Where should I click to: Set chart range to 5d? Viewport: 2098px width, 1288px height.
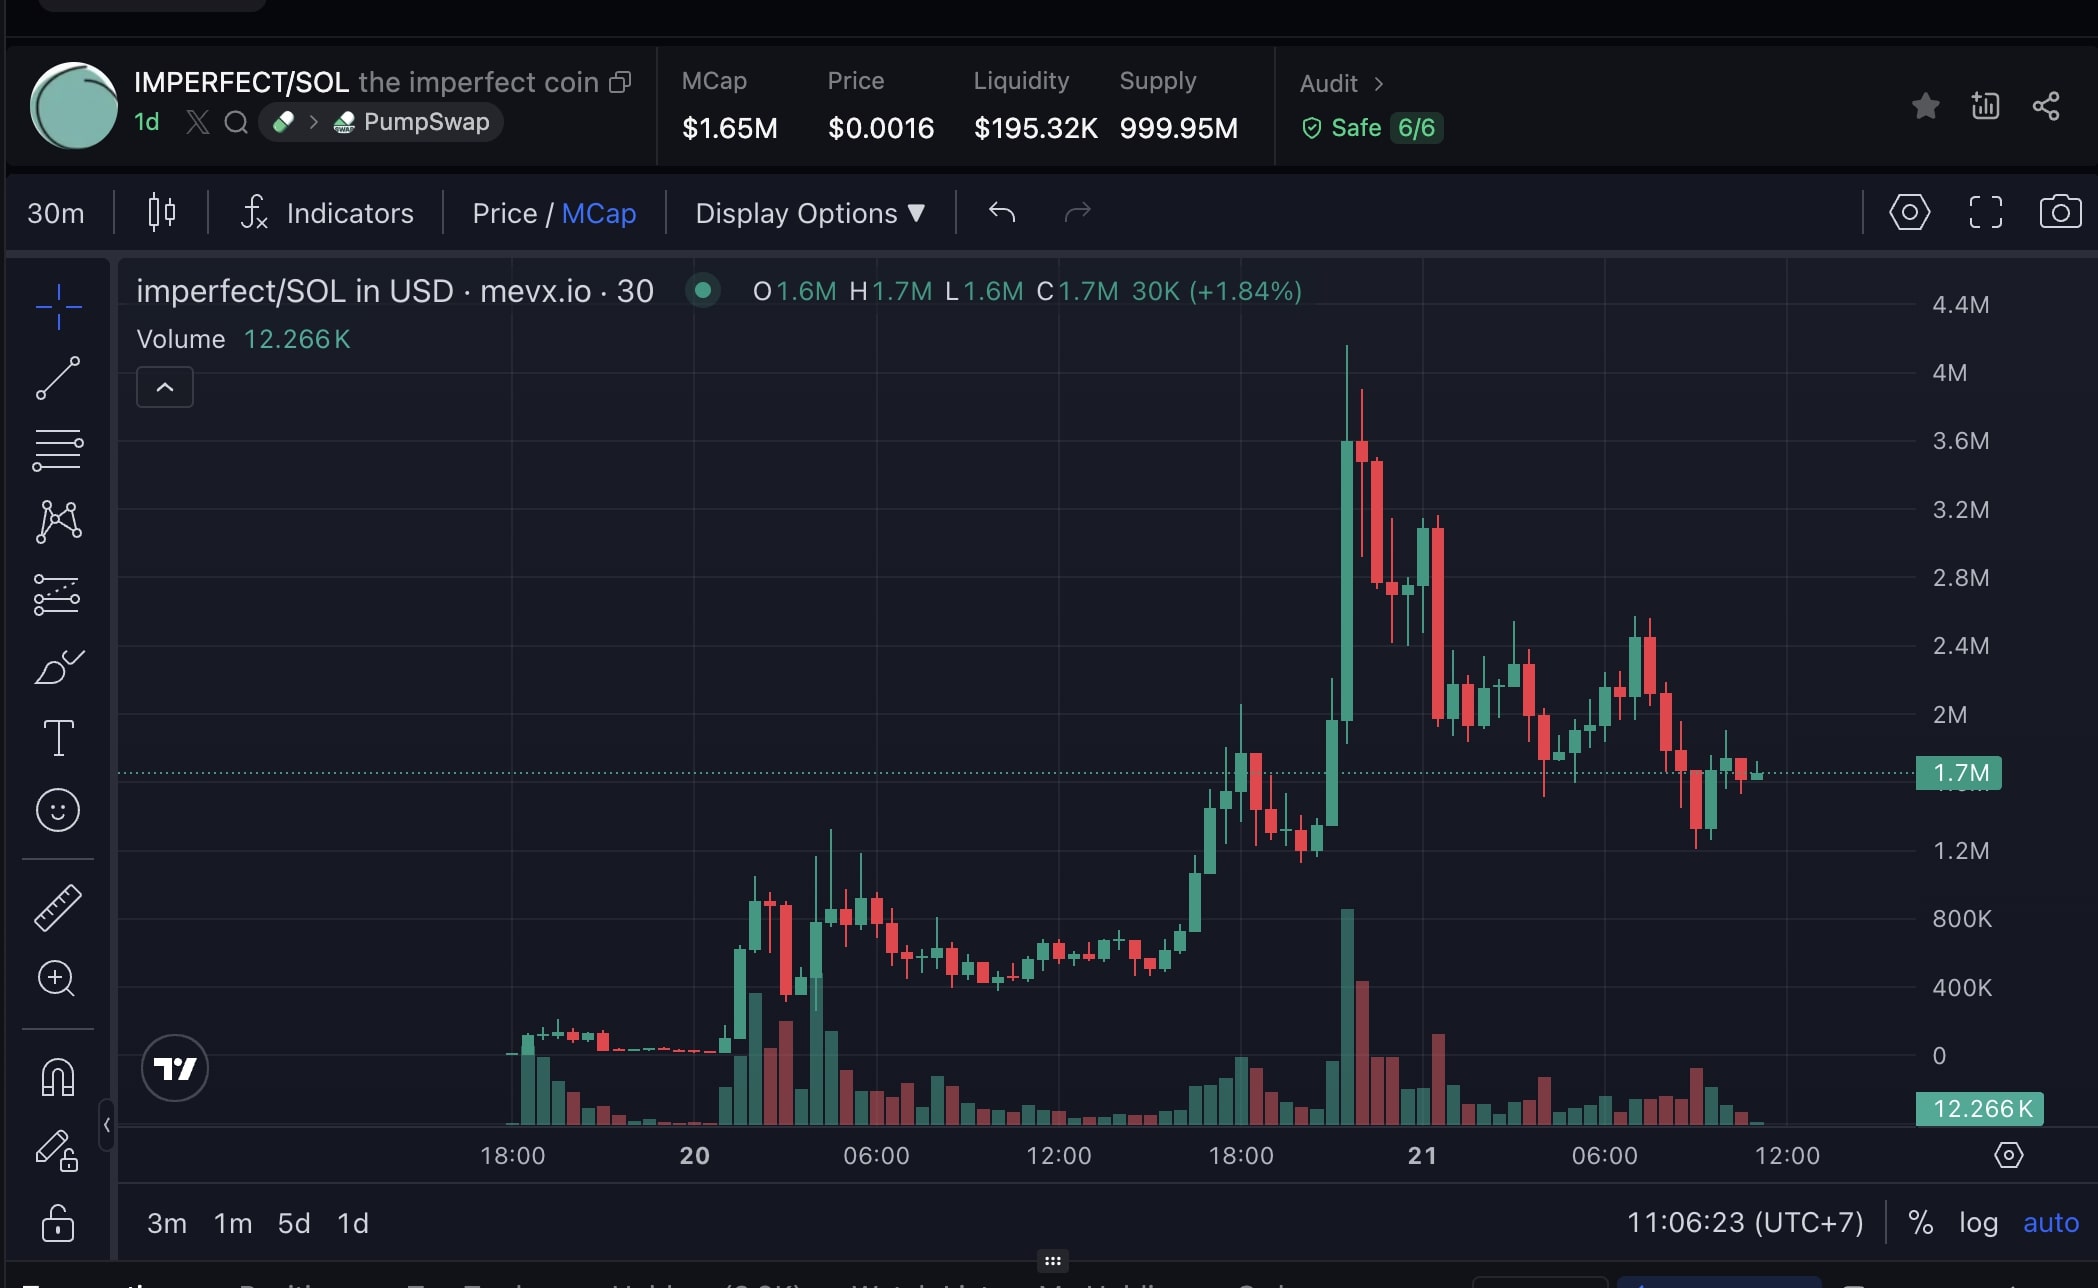294,1223
